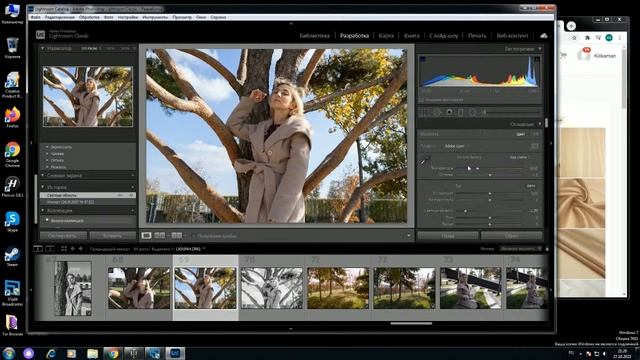The height and width of the screenshot is (360, 640).
Task: Toggle the original photo checkbox below histogram
Action: click(422, 100)
